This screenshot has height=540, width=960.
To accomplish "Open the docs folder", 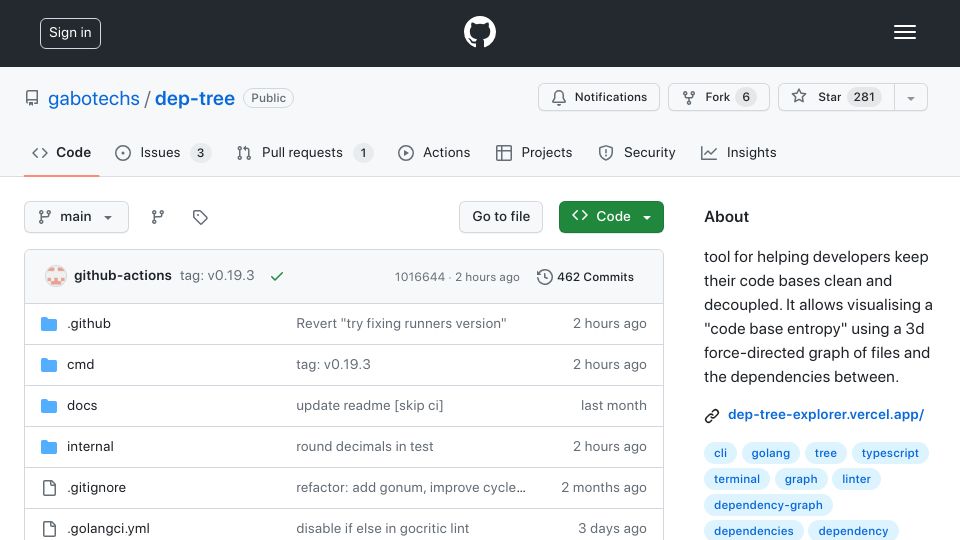I will pyautogui.click(x=82, y=405).
